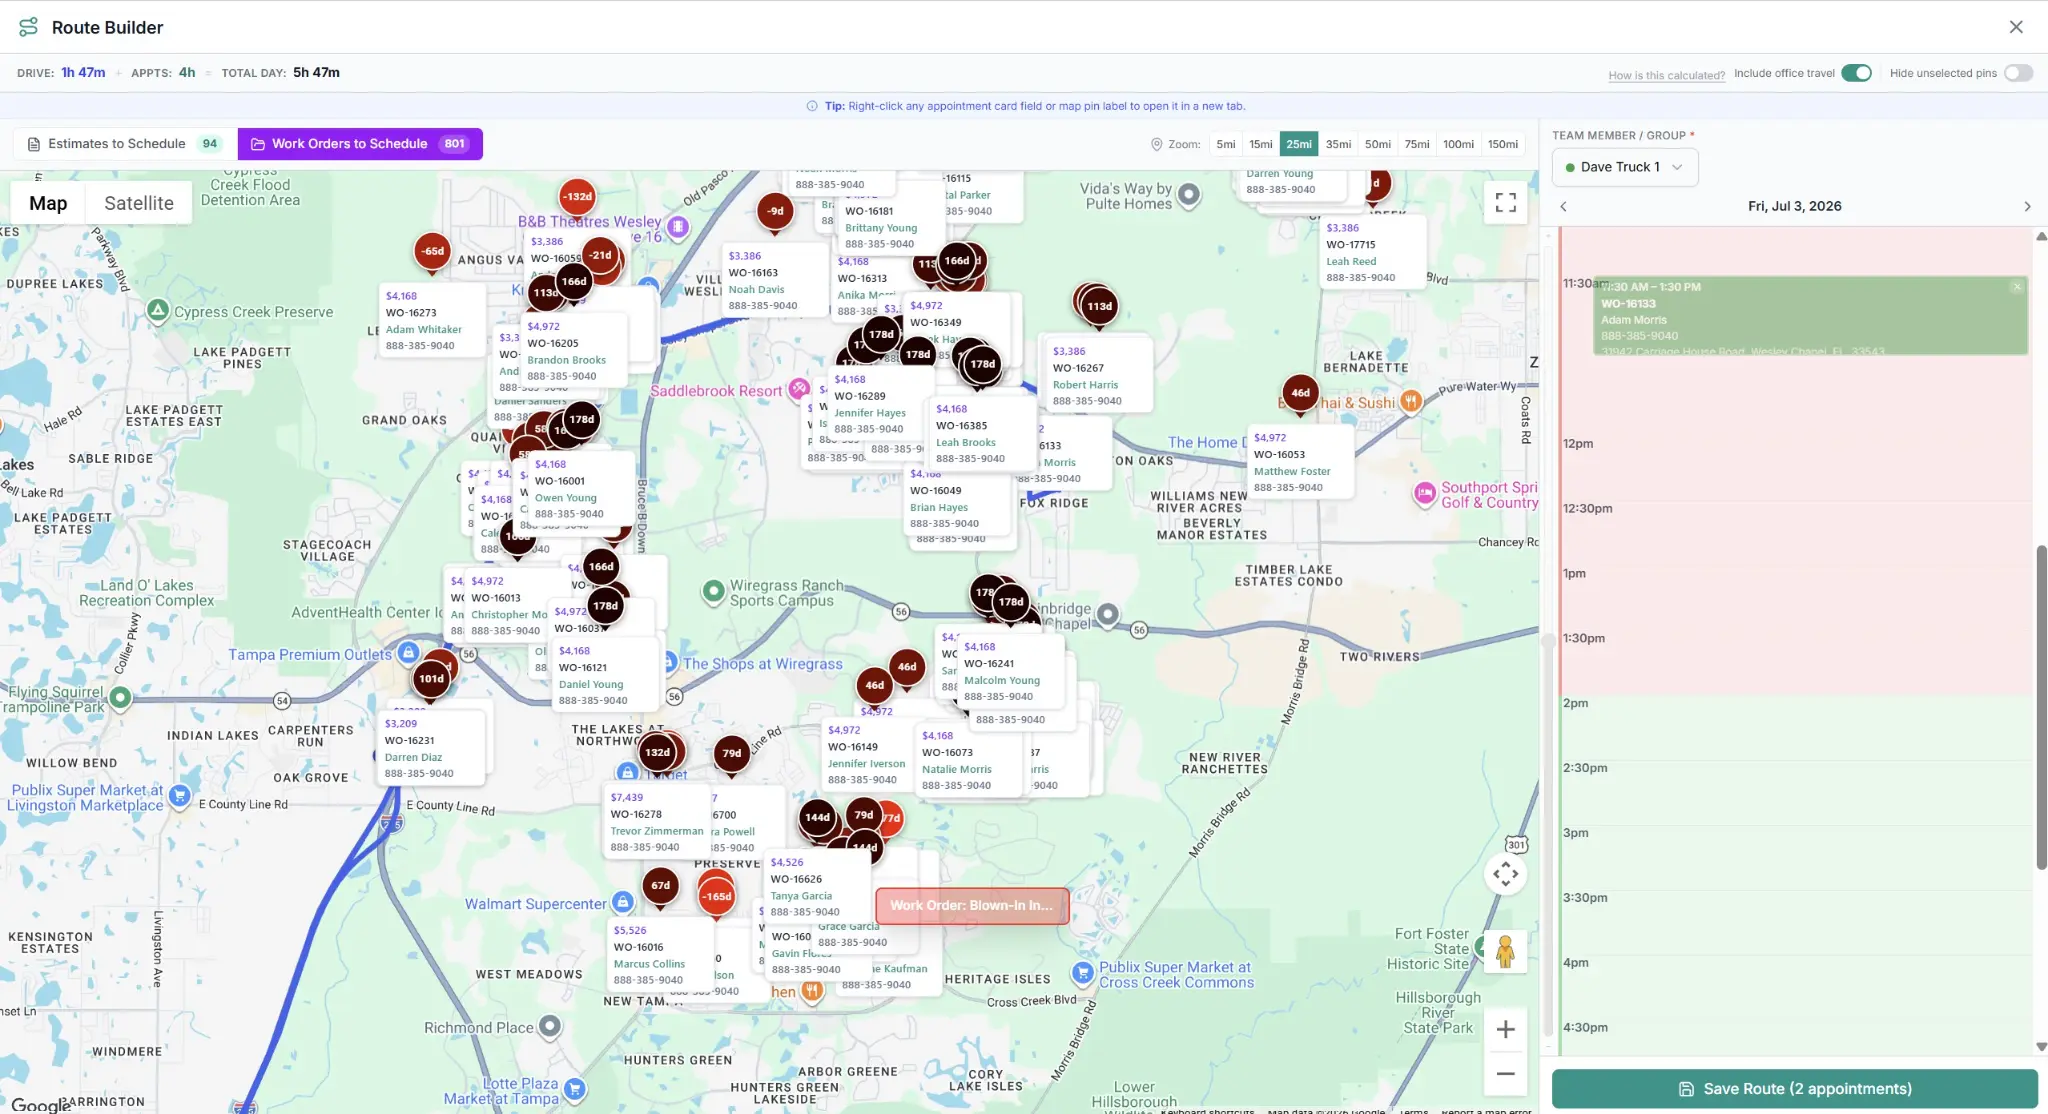
Task: Click the -9d map pin
Action: (775, 211)
